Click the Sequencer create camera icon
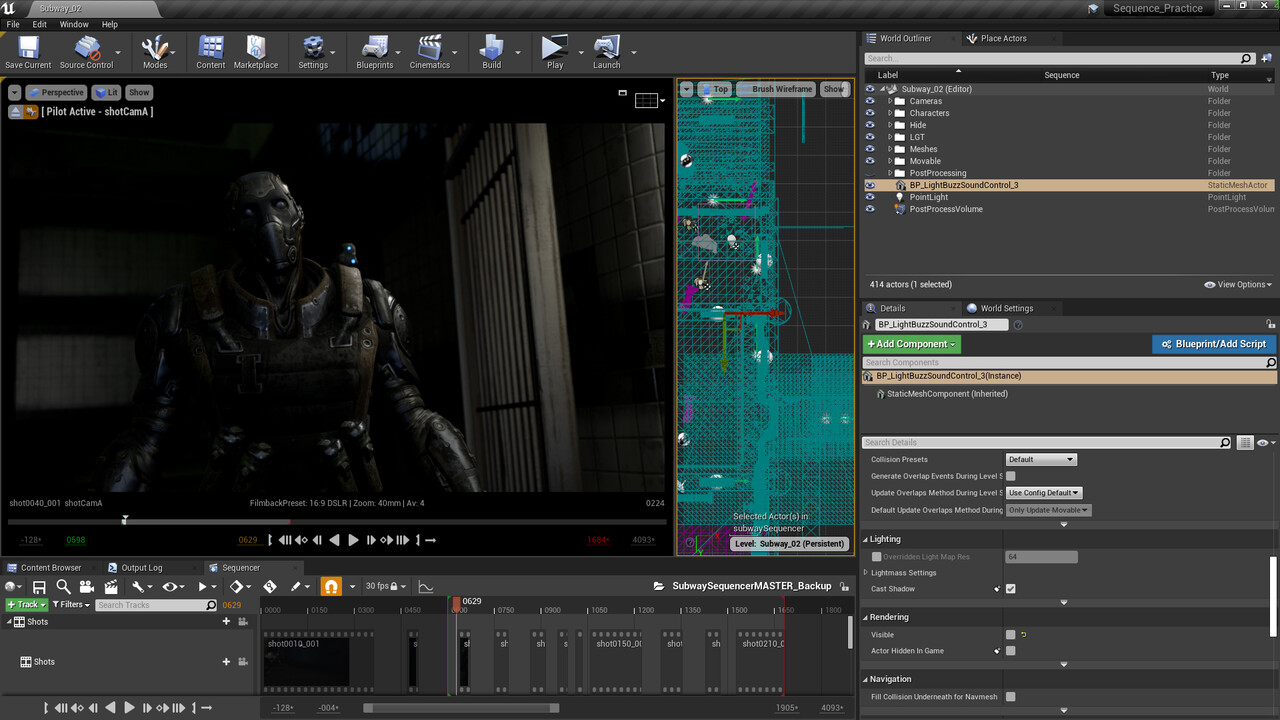The height and width of the screenshot is (720, 1280). (x=87, y=587)
